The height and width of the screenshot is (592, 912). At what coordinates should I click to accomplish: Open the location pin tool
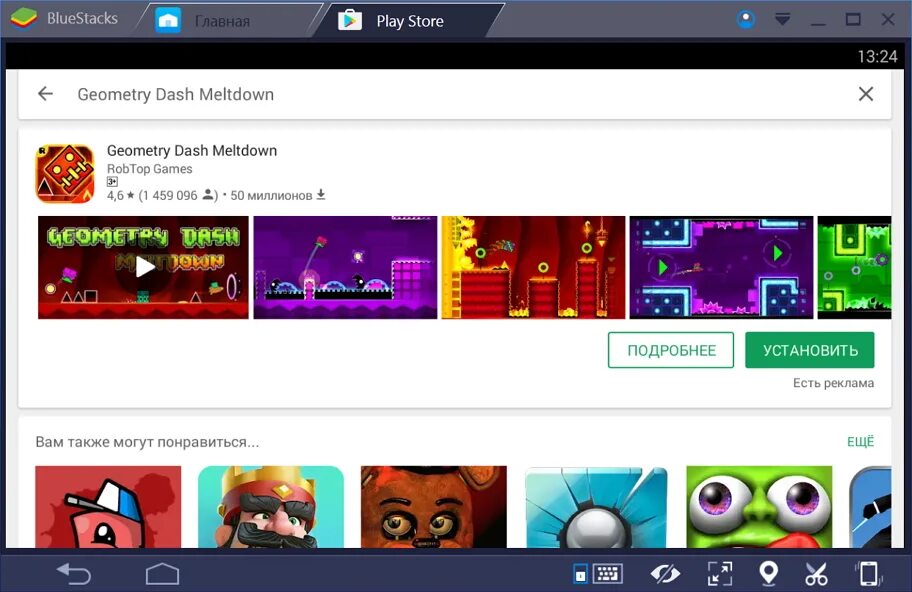(769, 574)
